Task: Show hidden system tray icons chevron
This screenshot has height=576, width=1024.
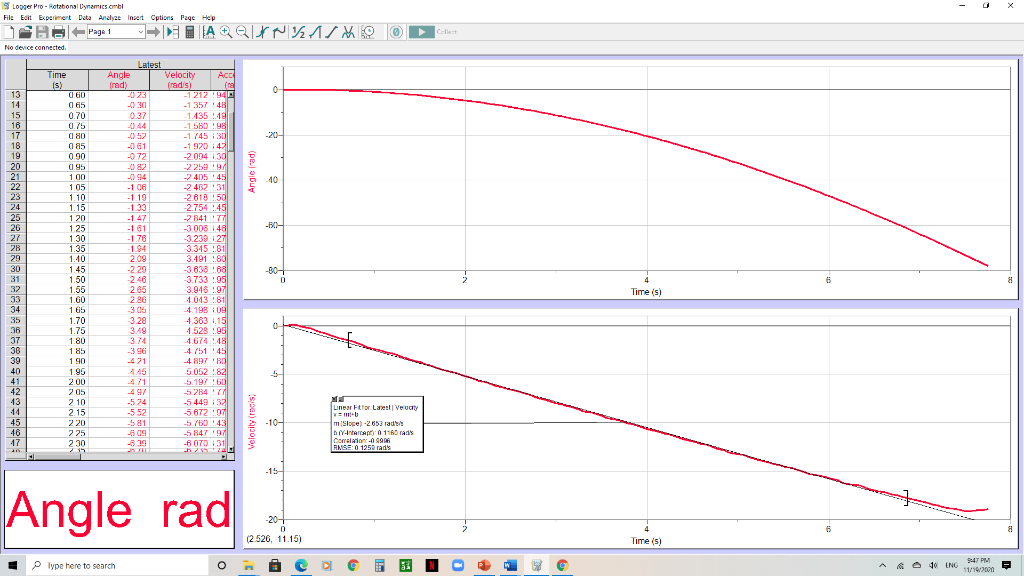Action: point(882,566)
